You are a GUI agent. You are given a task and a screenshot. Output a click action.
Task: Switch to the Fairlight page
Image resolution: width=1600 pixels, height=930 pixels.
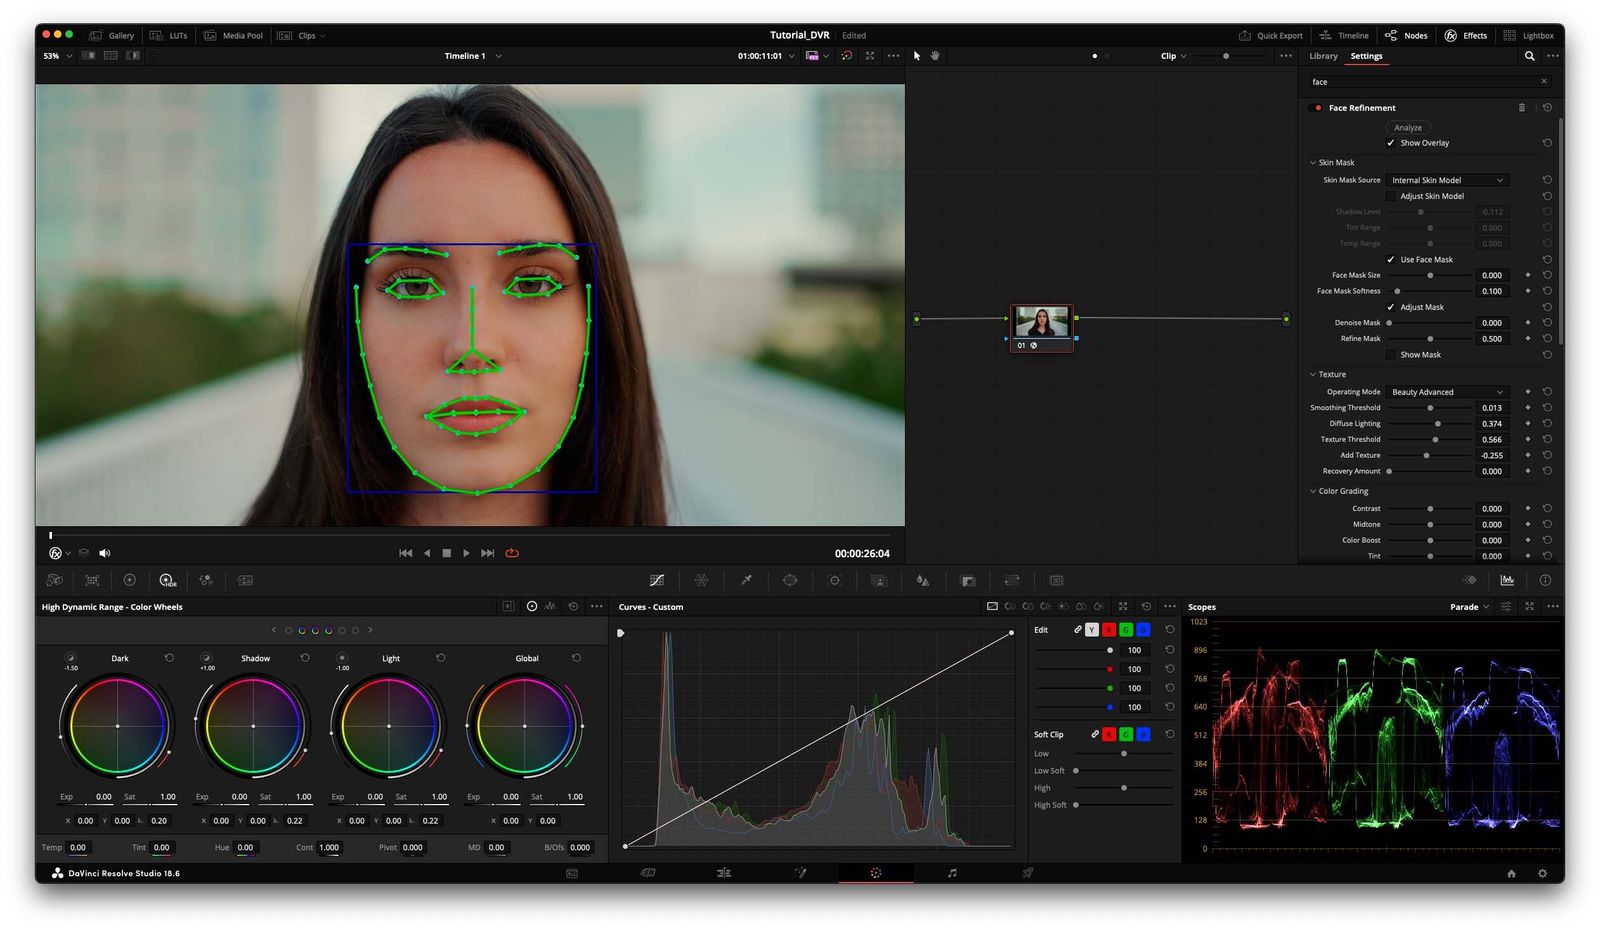(x=952, y=872)
